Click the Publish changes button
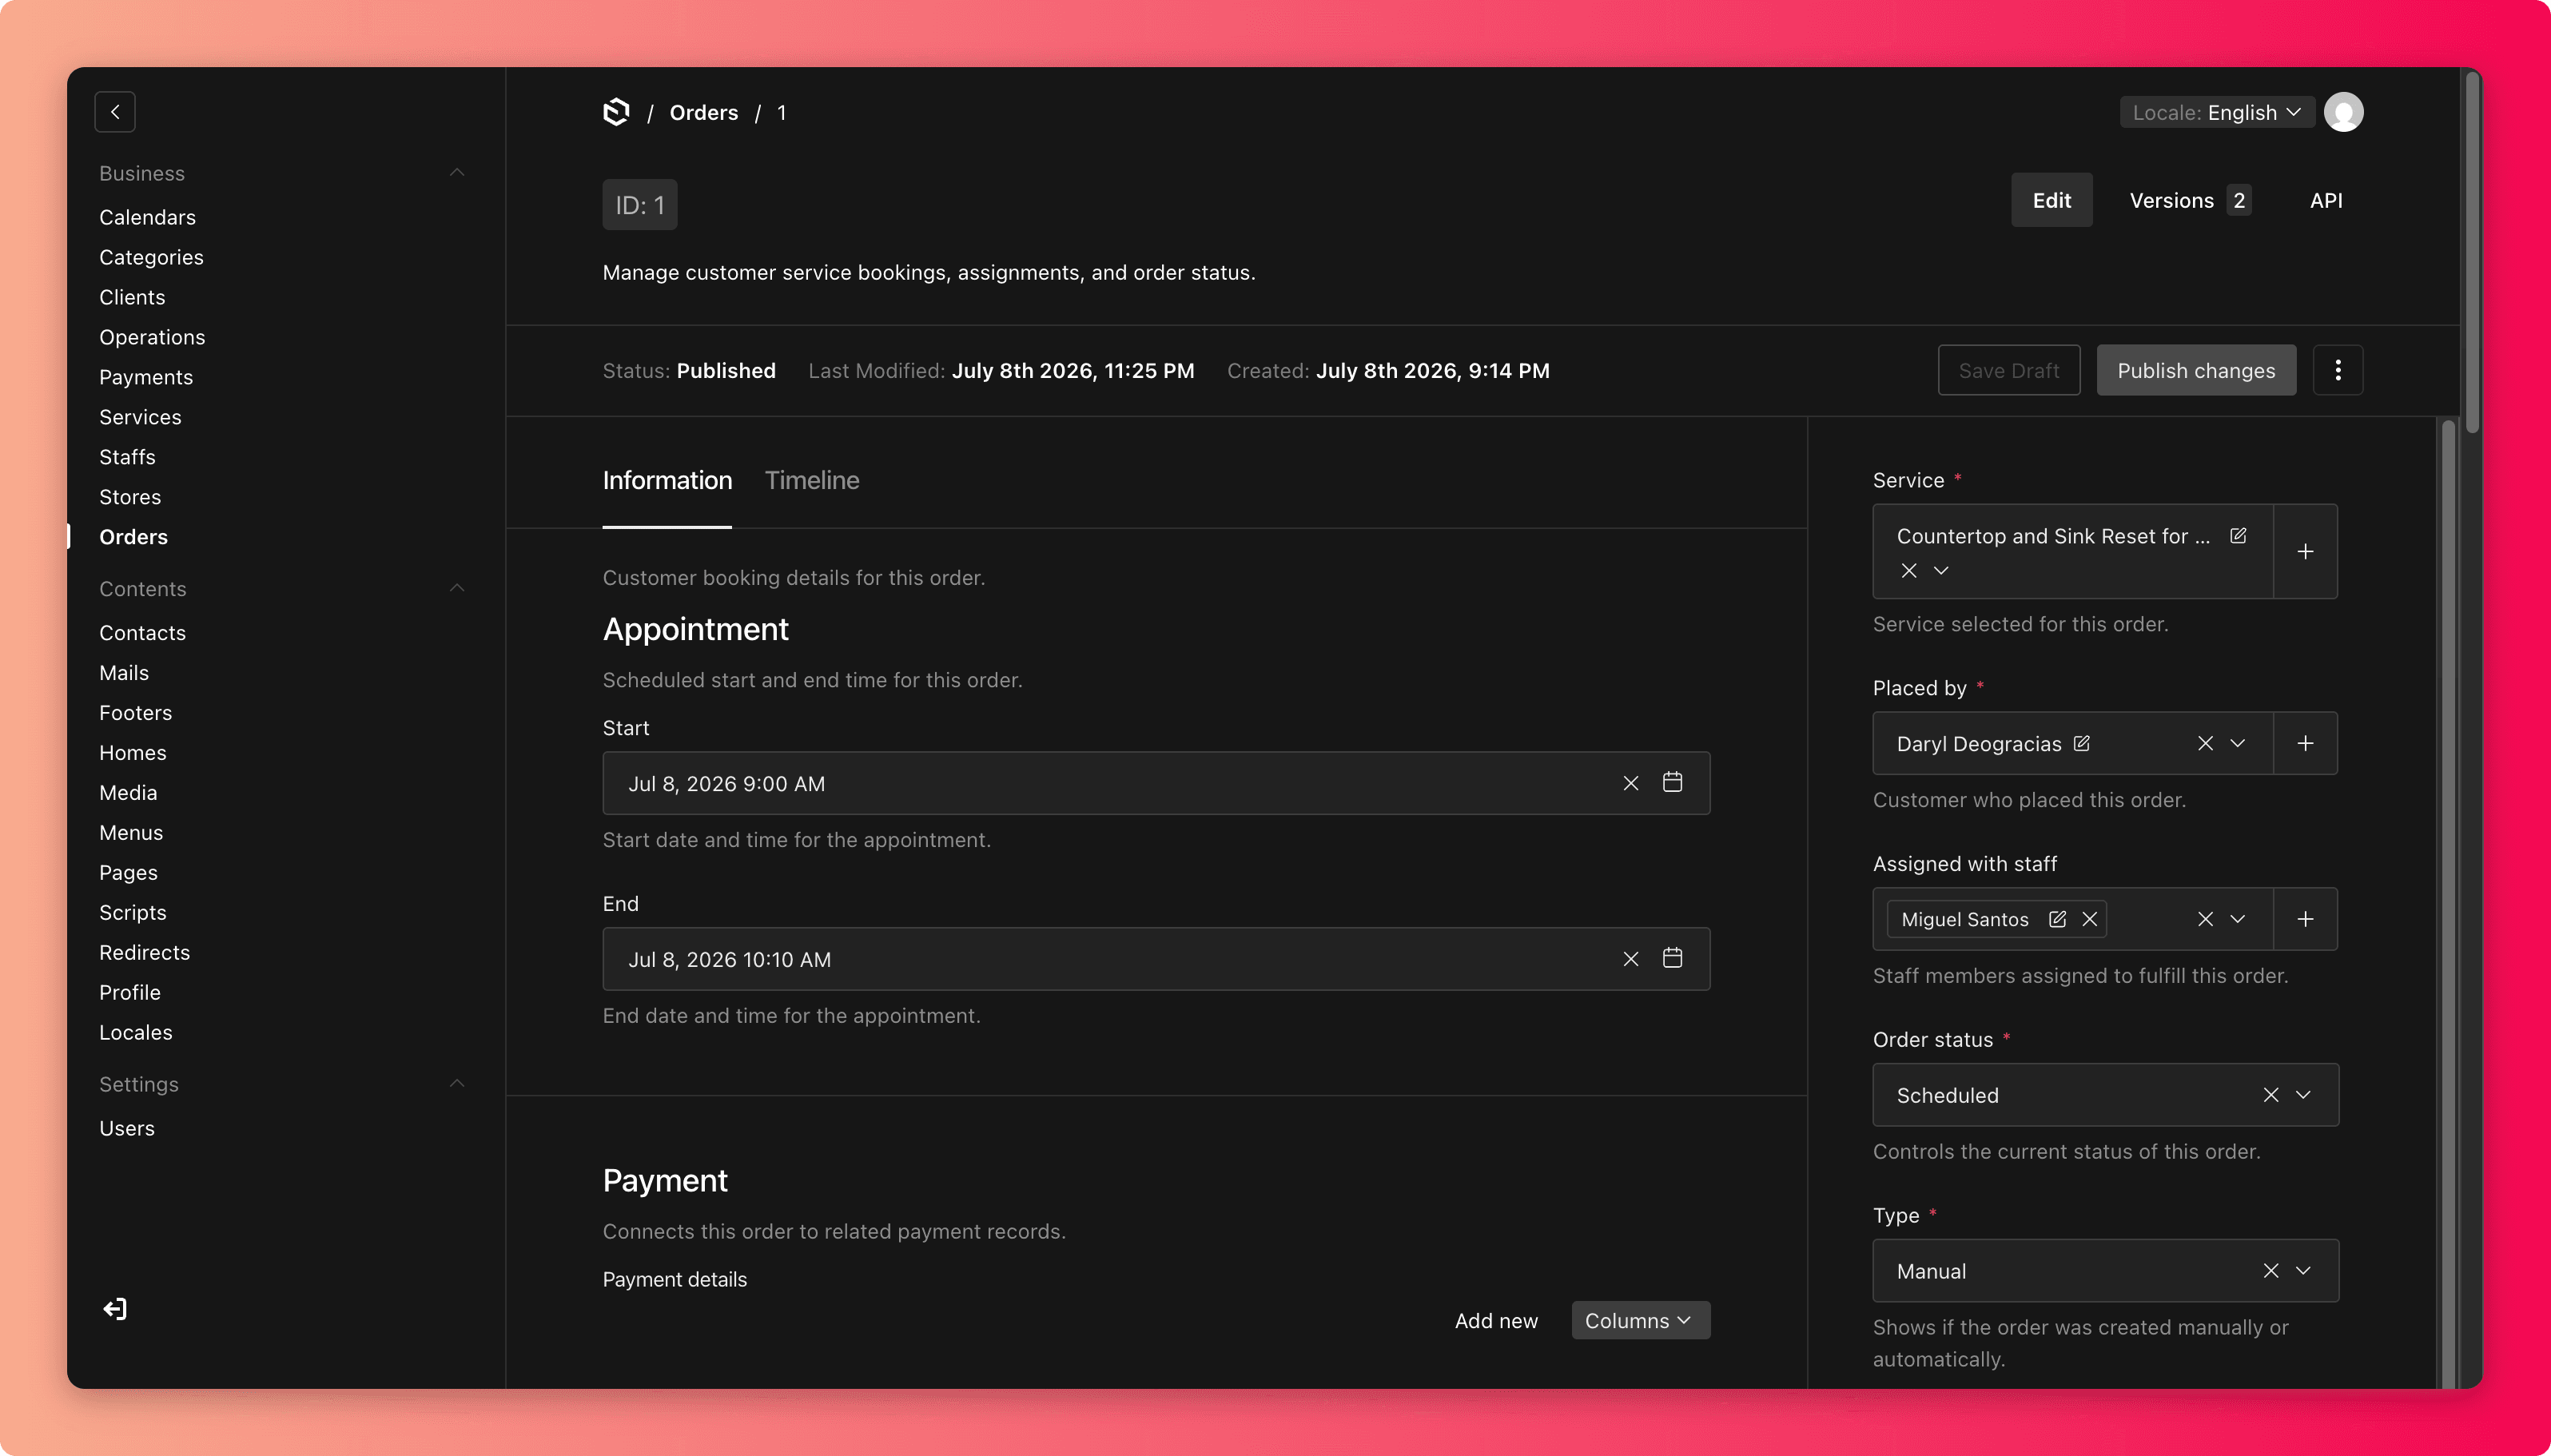2551x1456 pixels. click(2195, 370)
